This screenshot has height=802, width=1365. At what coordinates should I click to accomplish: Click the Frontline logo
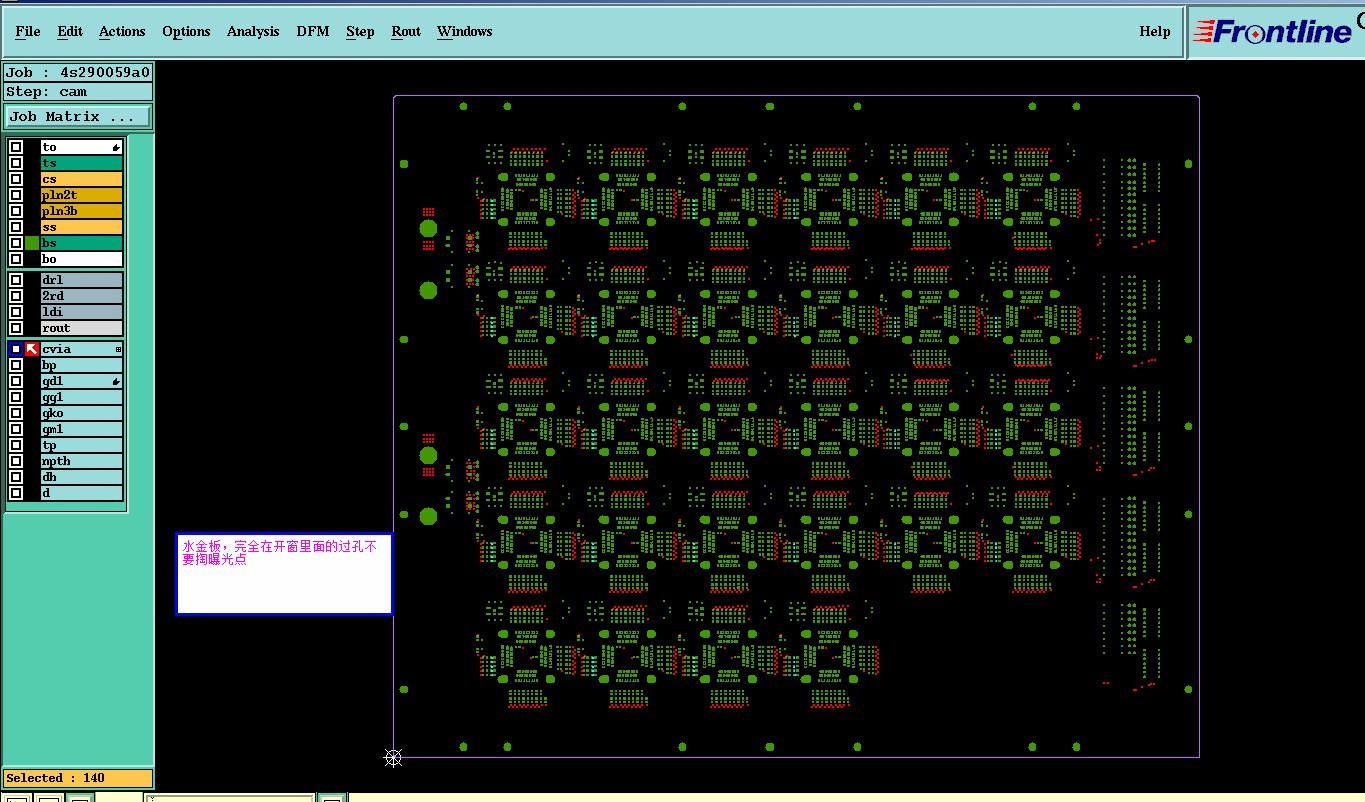tap(1275, 32)
